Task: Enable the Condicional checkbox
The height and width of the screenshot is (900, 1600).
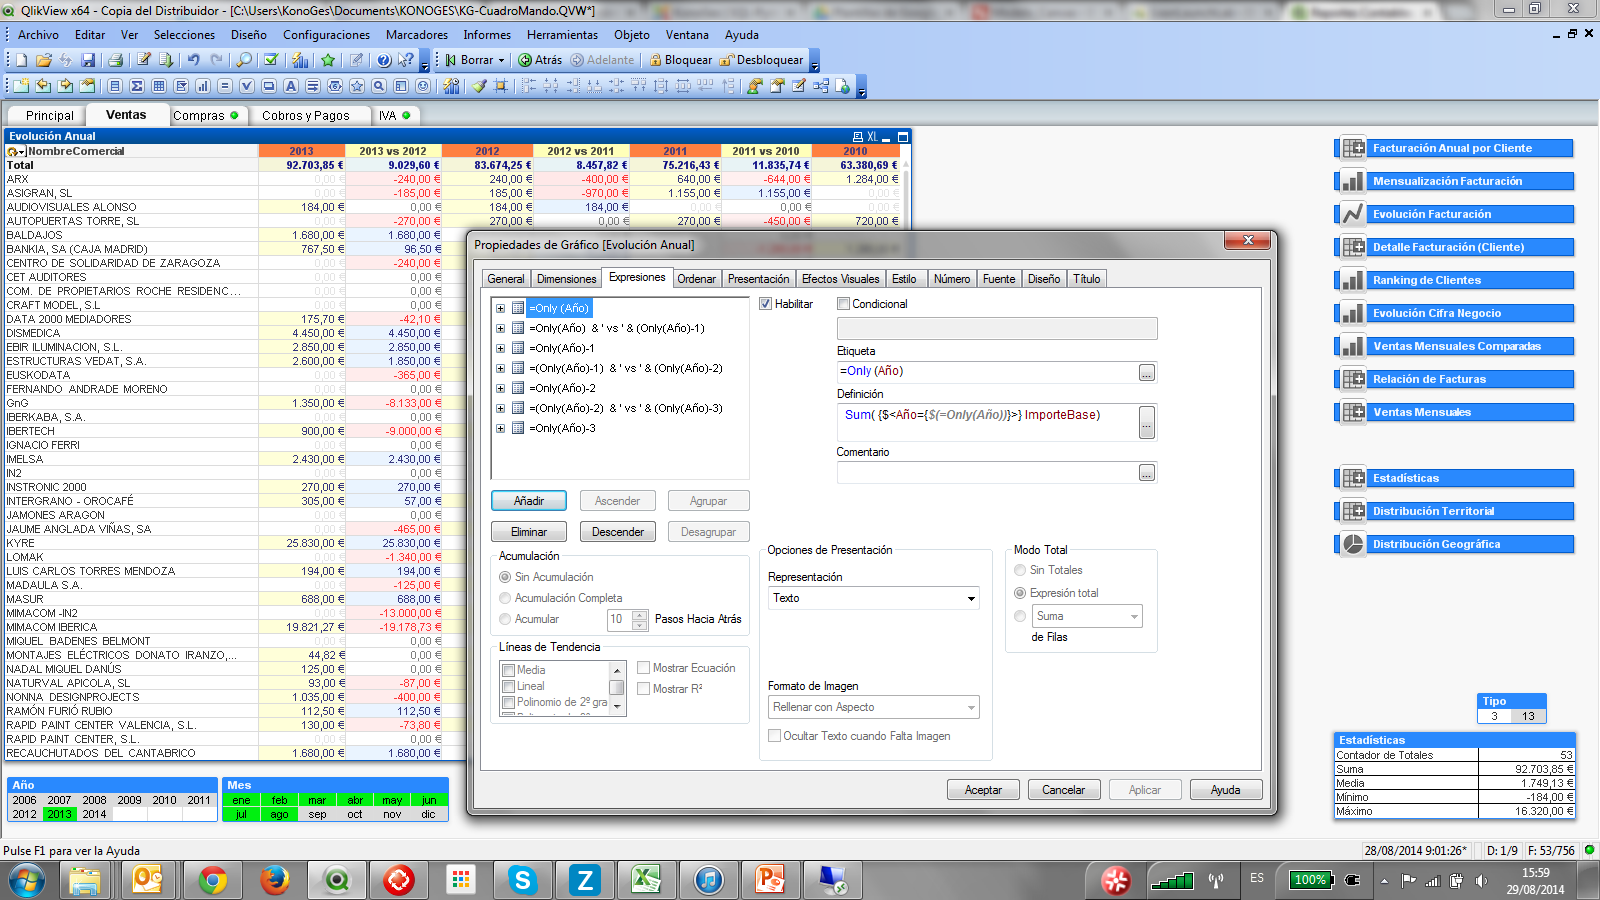Action: click(x=843, y=304)
